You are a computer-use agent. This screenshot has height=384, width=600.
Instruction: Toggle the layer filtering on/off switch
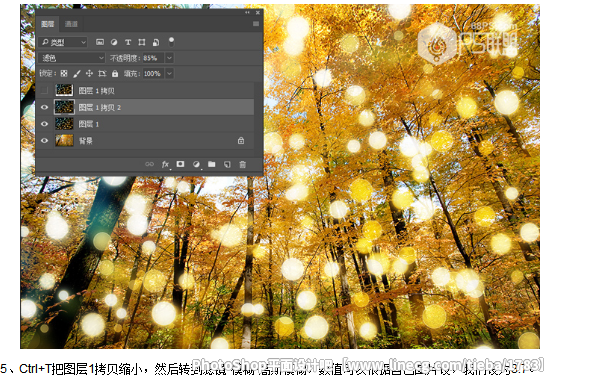coord(171,41)
